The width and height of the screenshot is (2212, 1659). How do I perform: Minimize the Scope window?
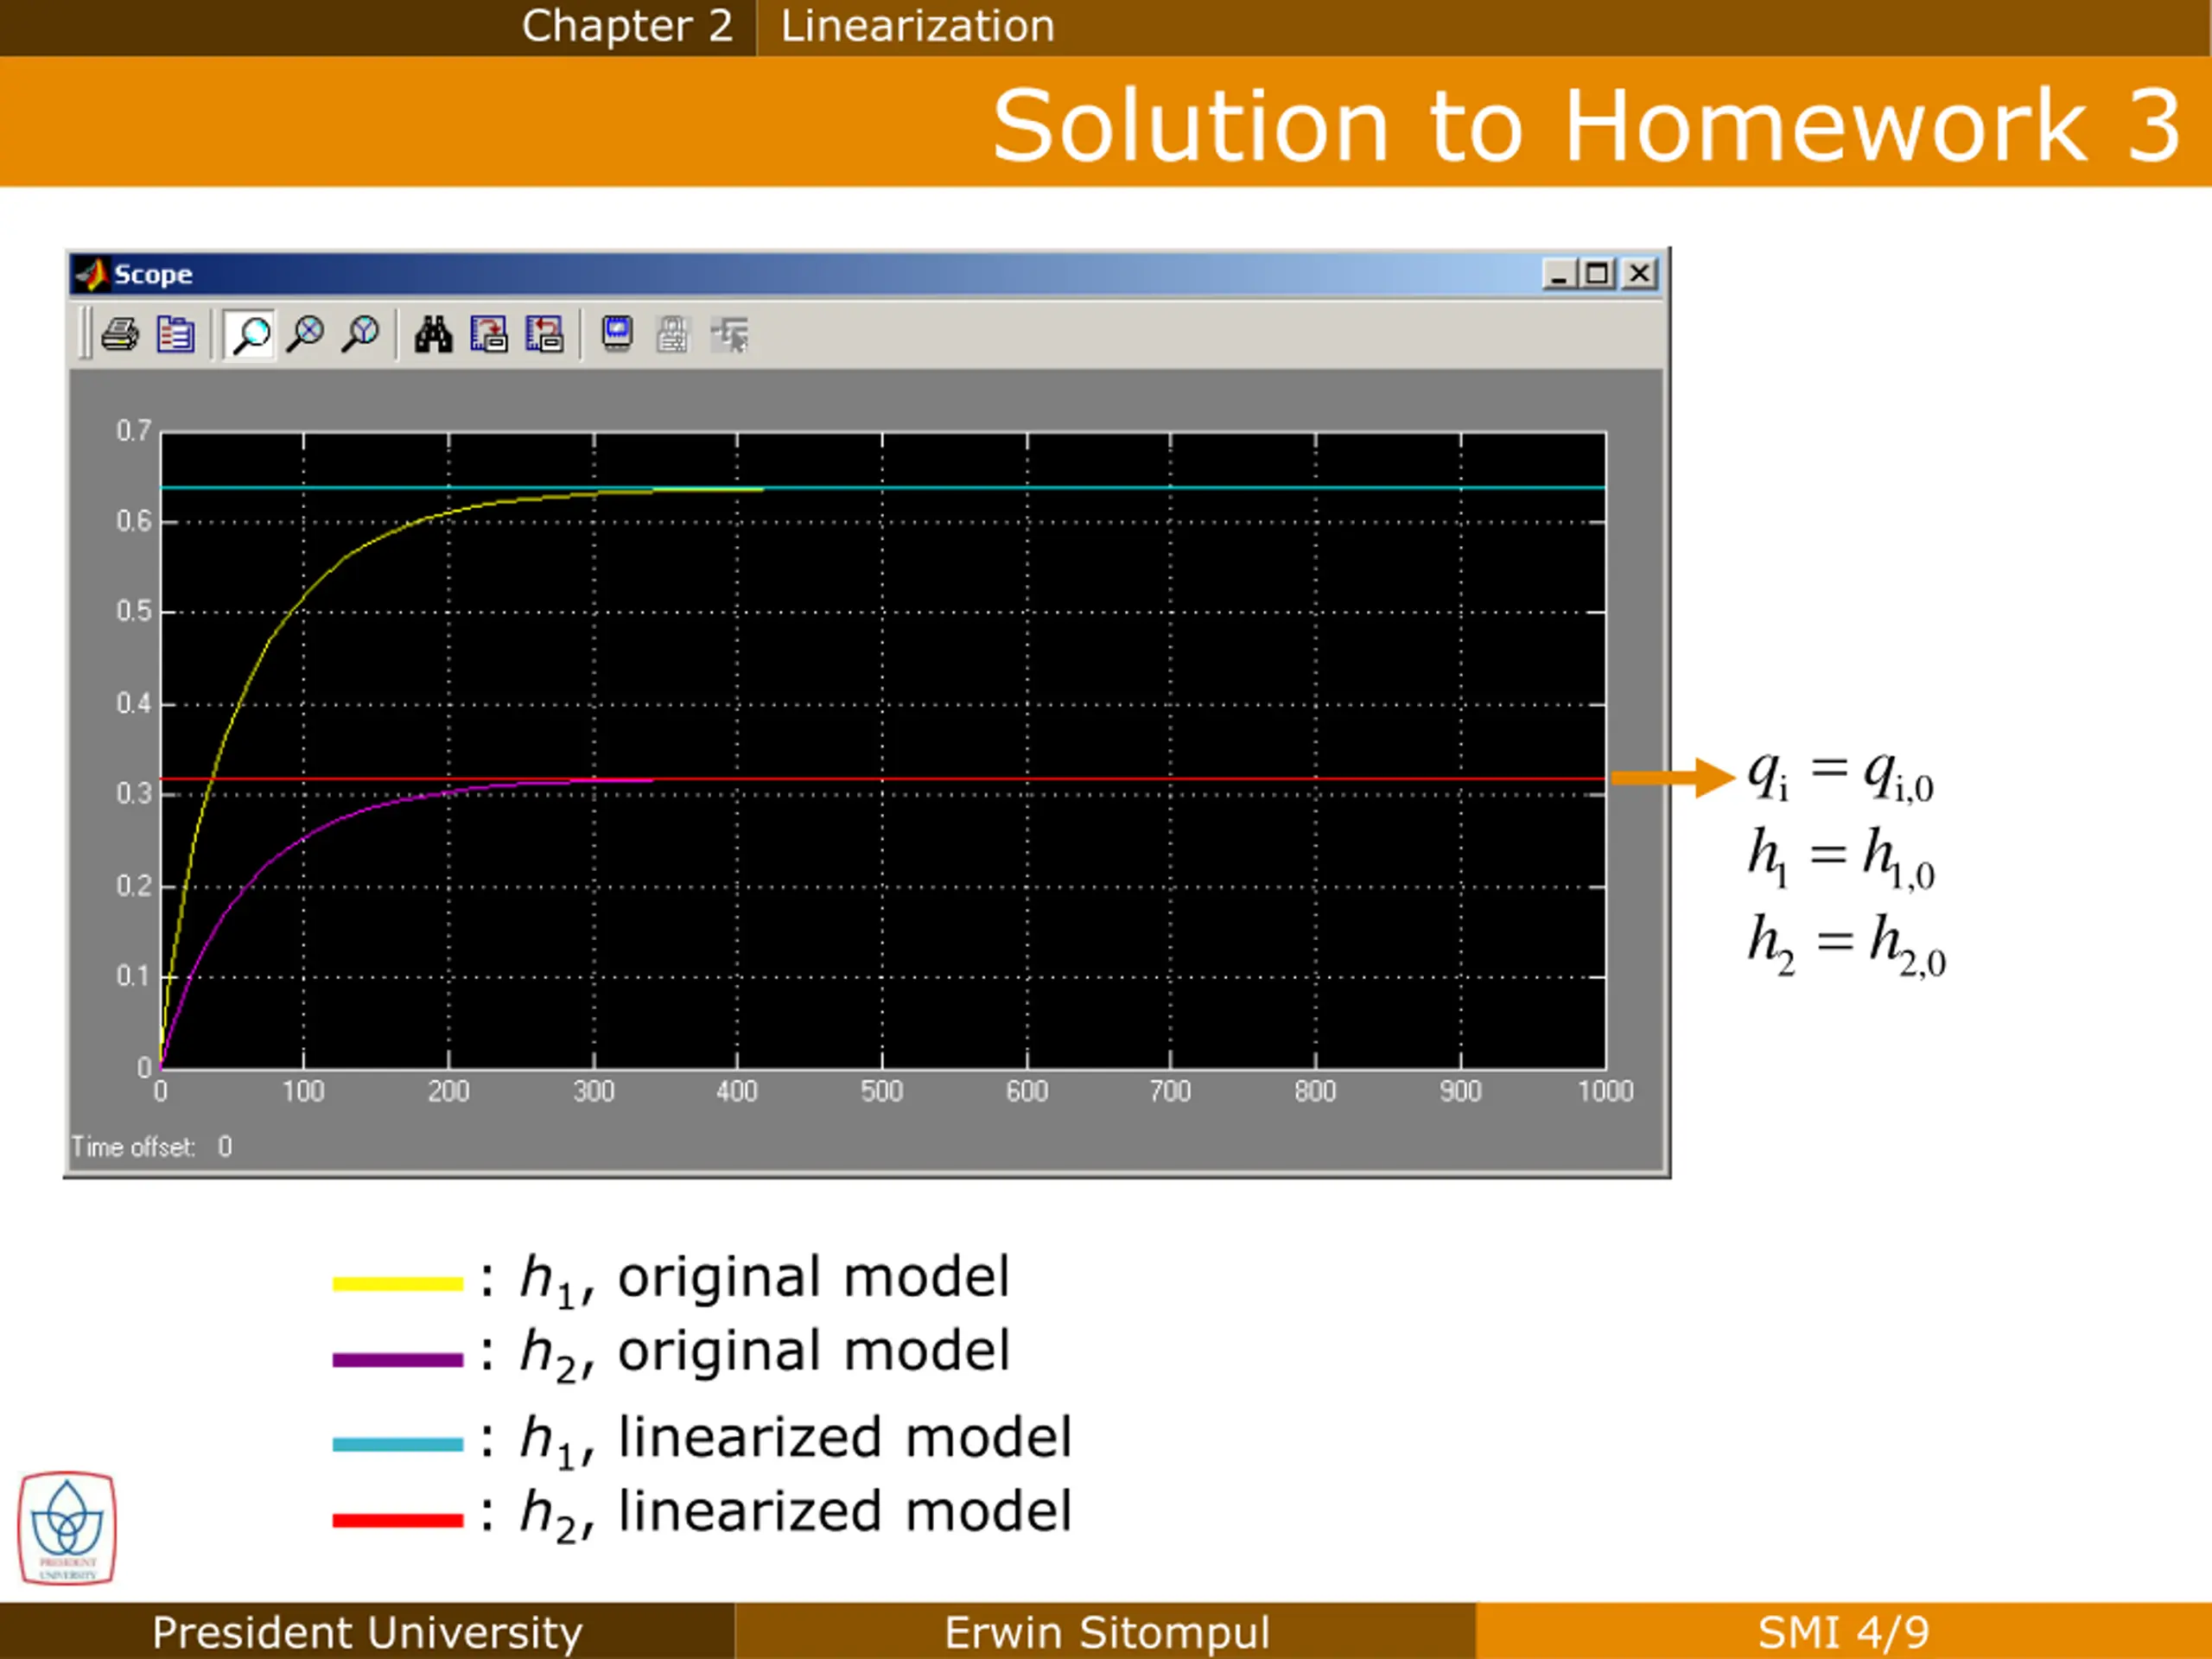1558,273
